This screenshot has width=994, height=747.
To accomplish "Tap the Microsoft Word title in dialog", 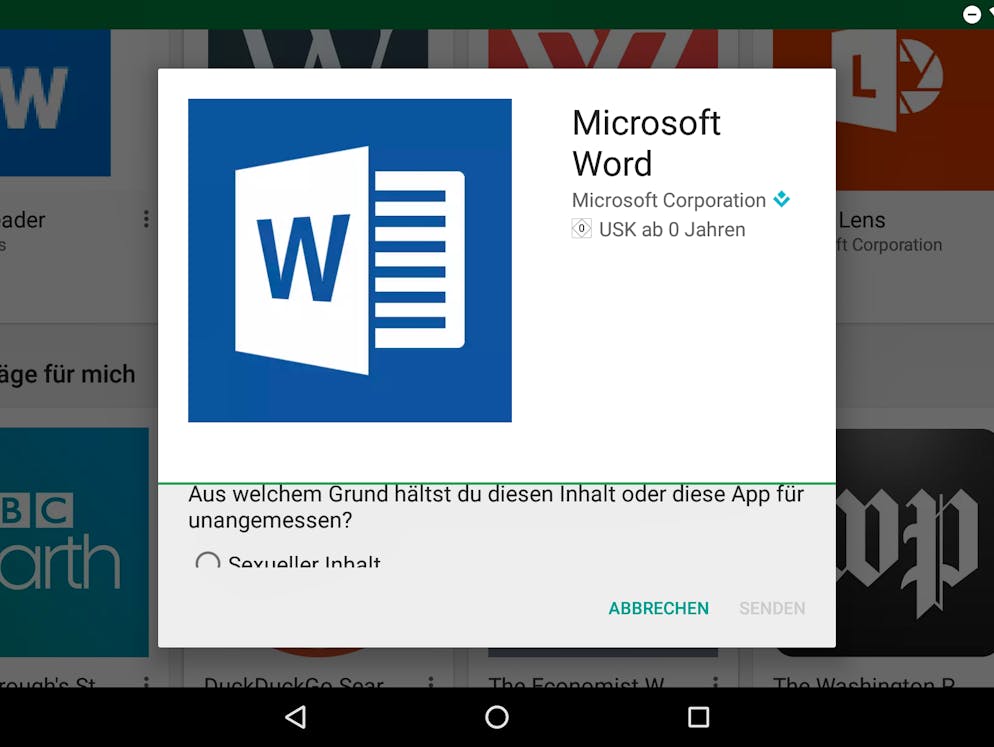I will coord(646,143).
